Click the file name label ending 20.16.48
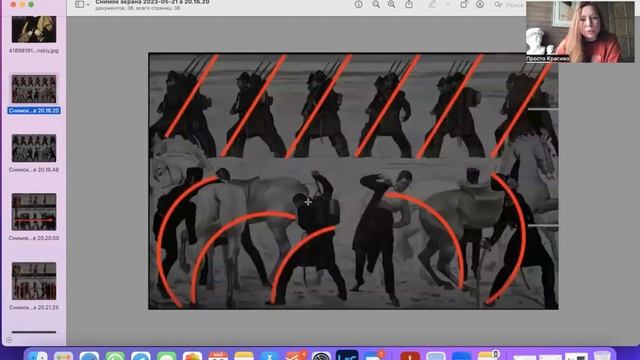 [x=34, y=170]
